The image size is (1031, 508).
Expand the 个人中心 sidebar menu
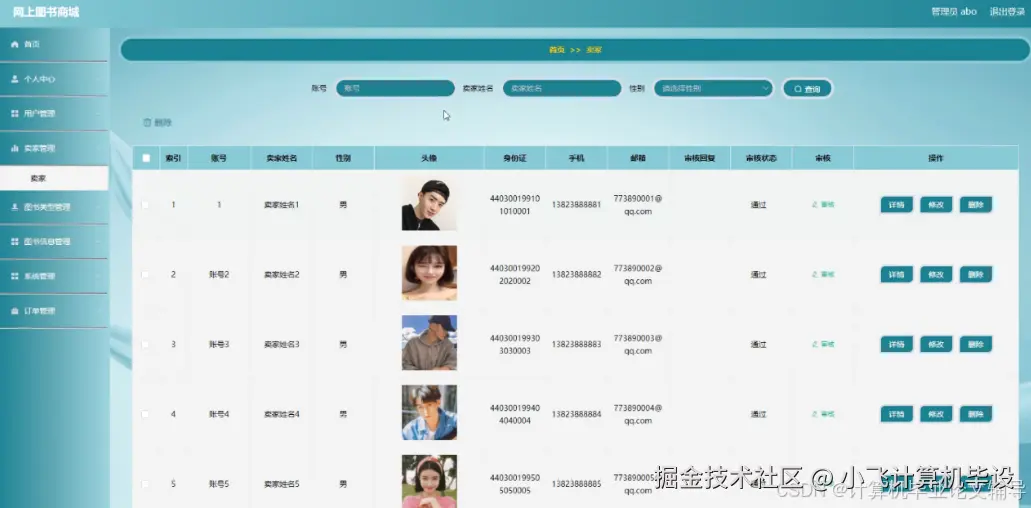click(x=54, y=79)
